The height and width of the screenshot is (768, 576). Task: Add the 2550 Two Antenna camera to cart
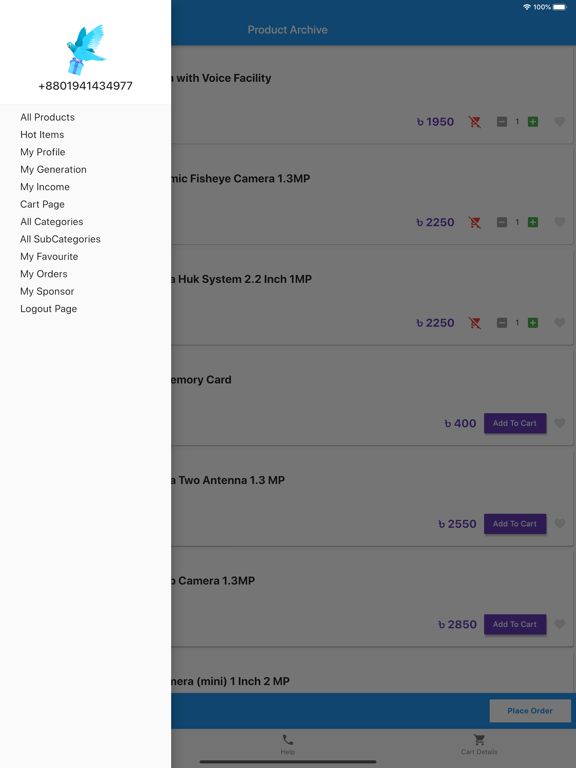point(515,524)
